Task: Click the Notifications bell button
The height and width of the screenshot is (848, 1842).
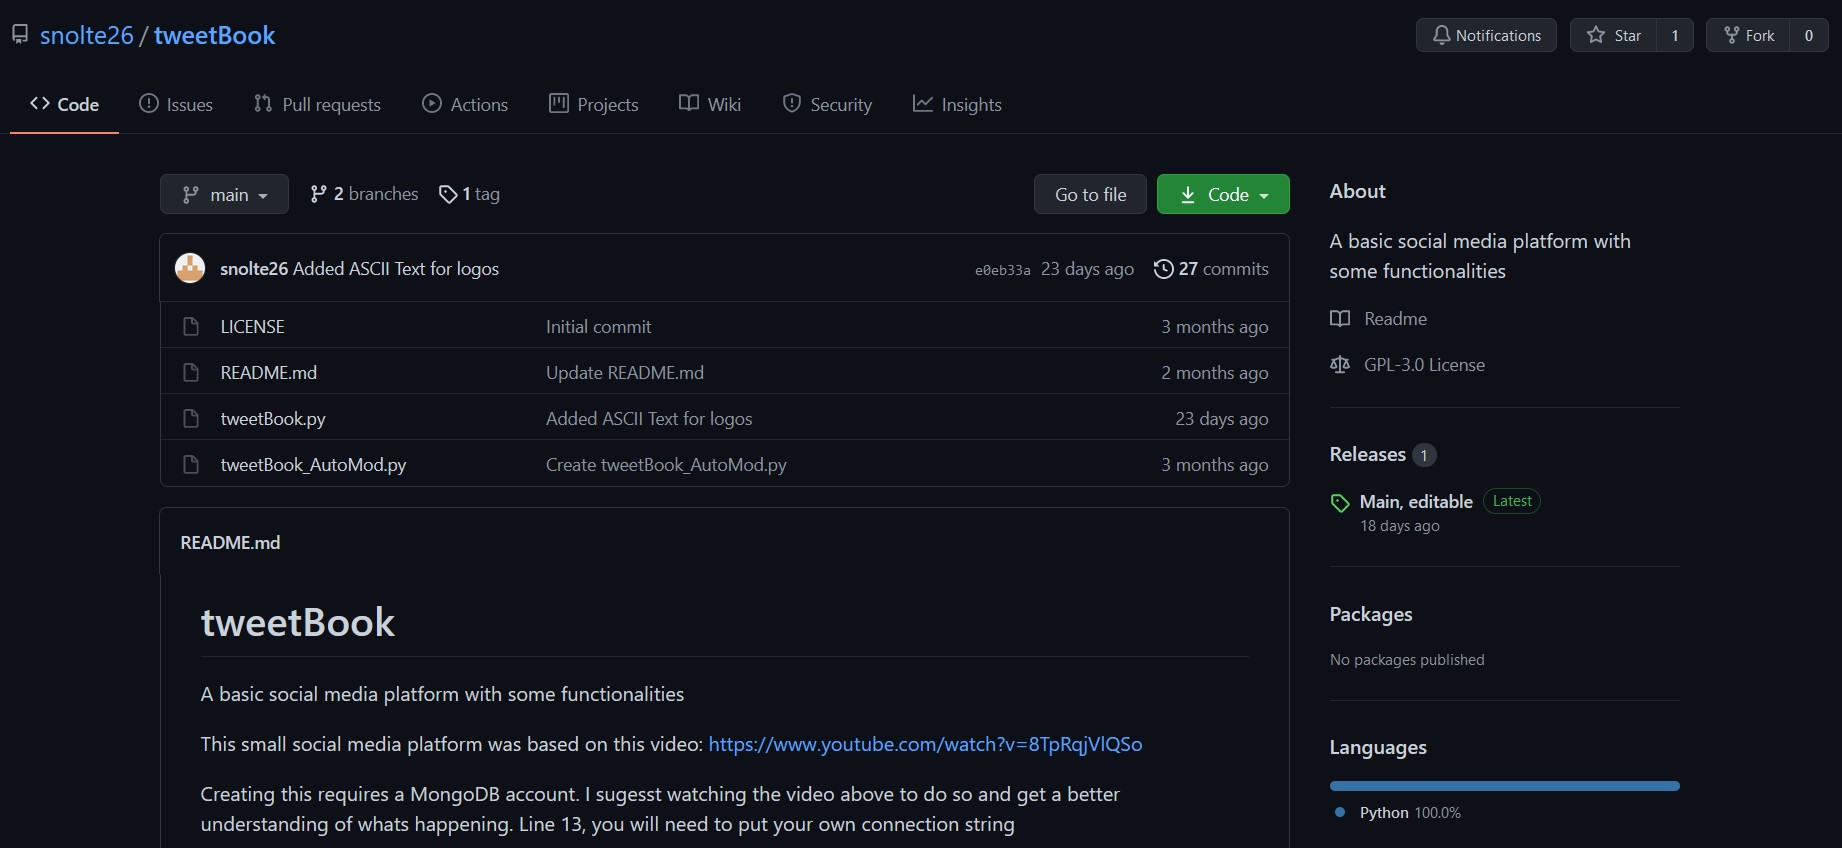Action: [1486, 35]
